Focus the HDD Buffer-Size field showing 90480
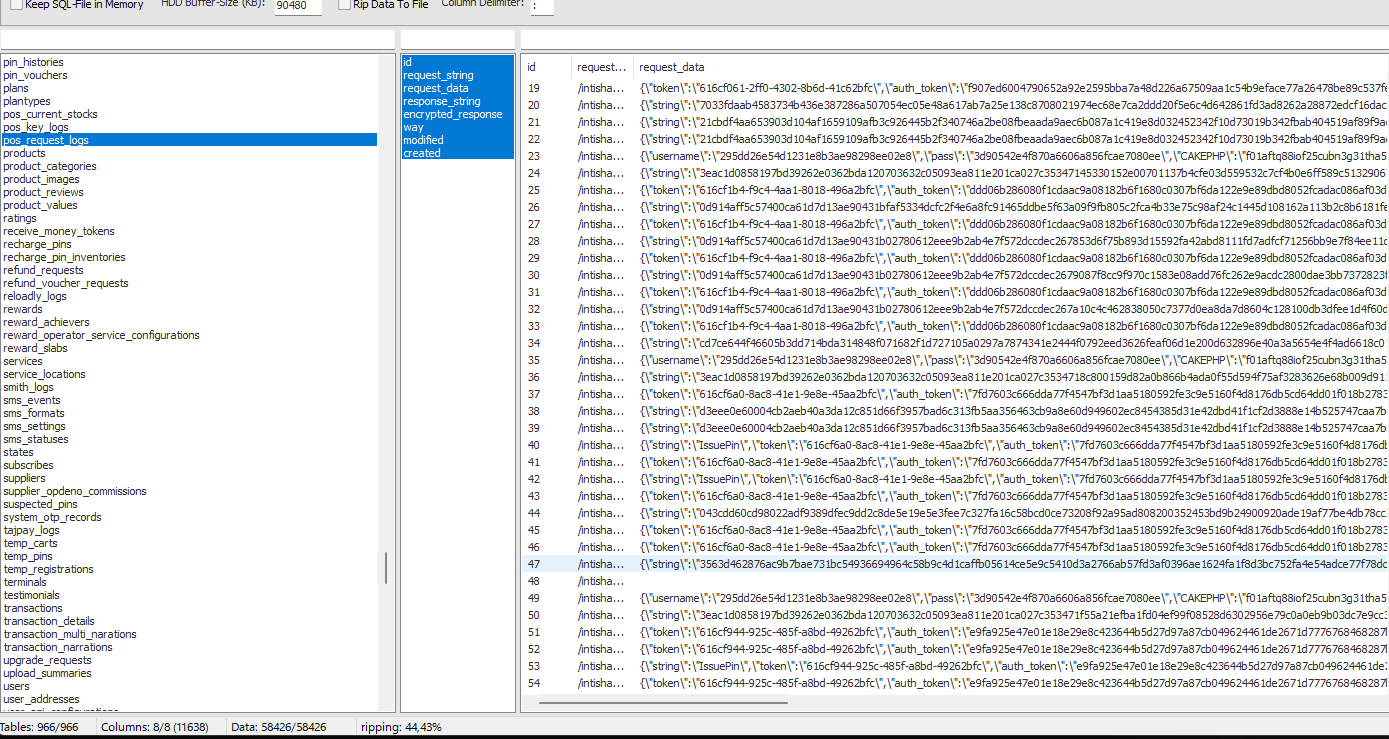The height and width of the screenshot is (739, 1389). click(298, 6)
